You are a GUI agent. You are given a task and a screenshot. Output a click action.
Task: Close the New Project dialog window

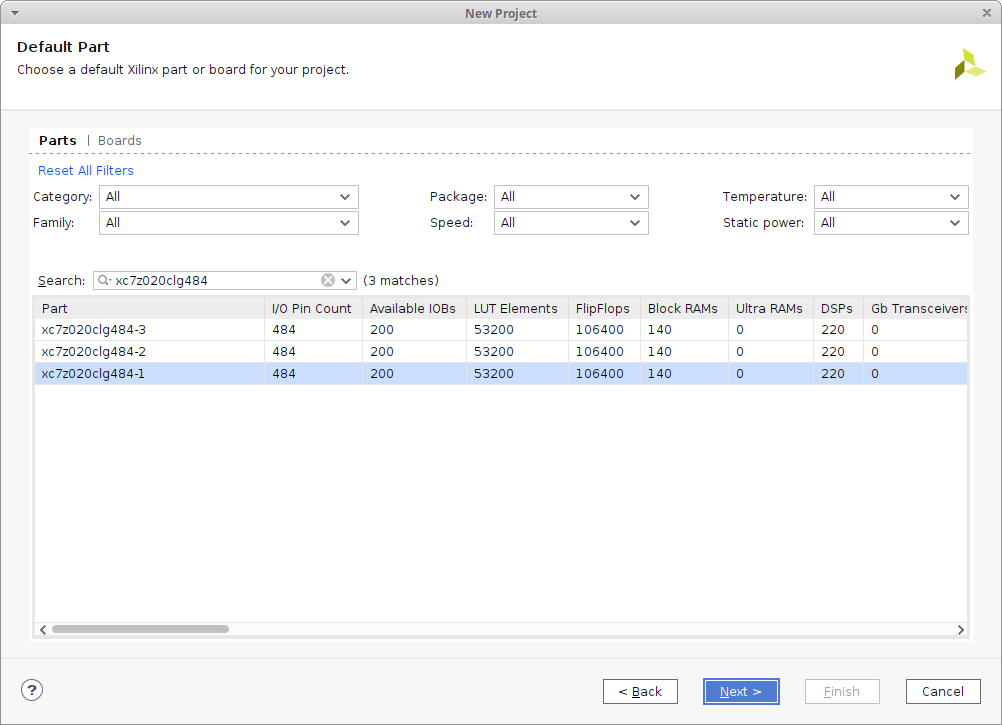[987, 13]
